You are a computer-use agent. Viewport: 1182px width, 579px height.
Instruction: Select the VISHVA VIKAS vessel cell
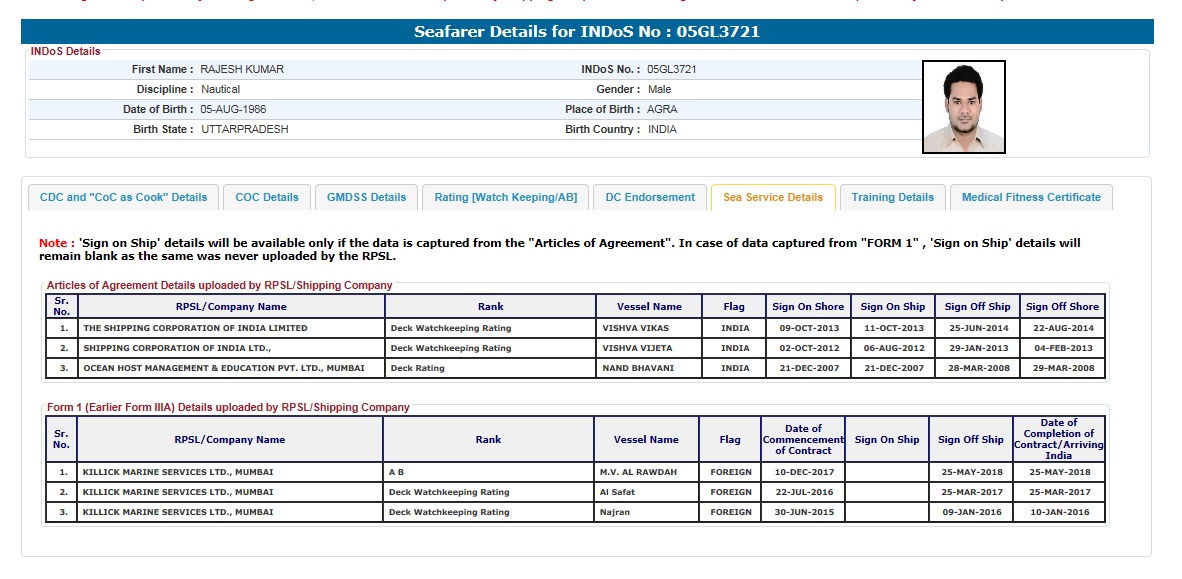647,328
